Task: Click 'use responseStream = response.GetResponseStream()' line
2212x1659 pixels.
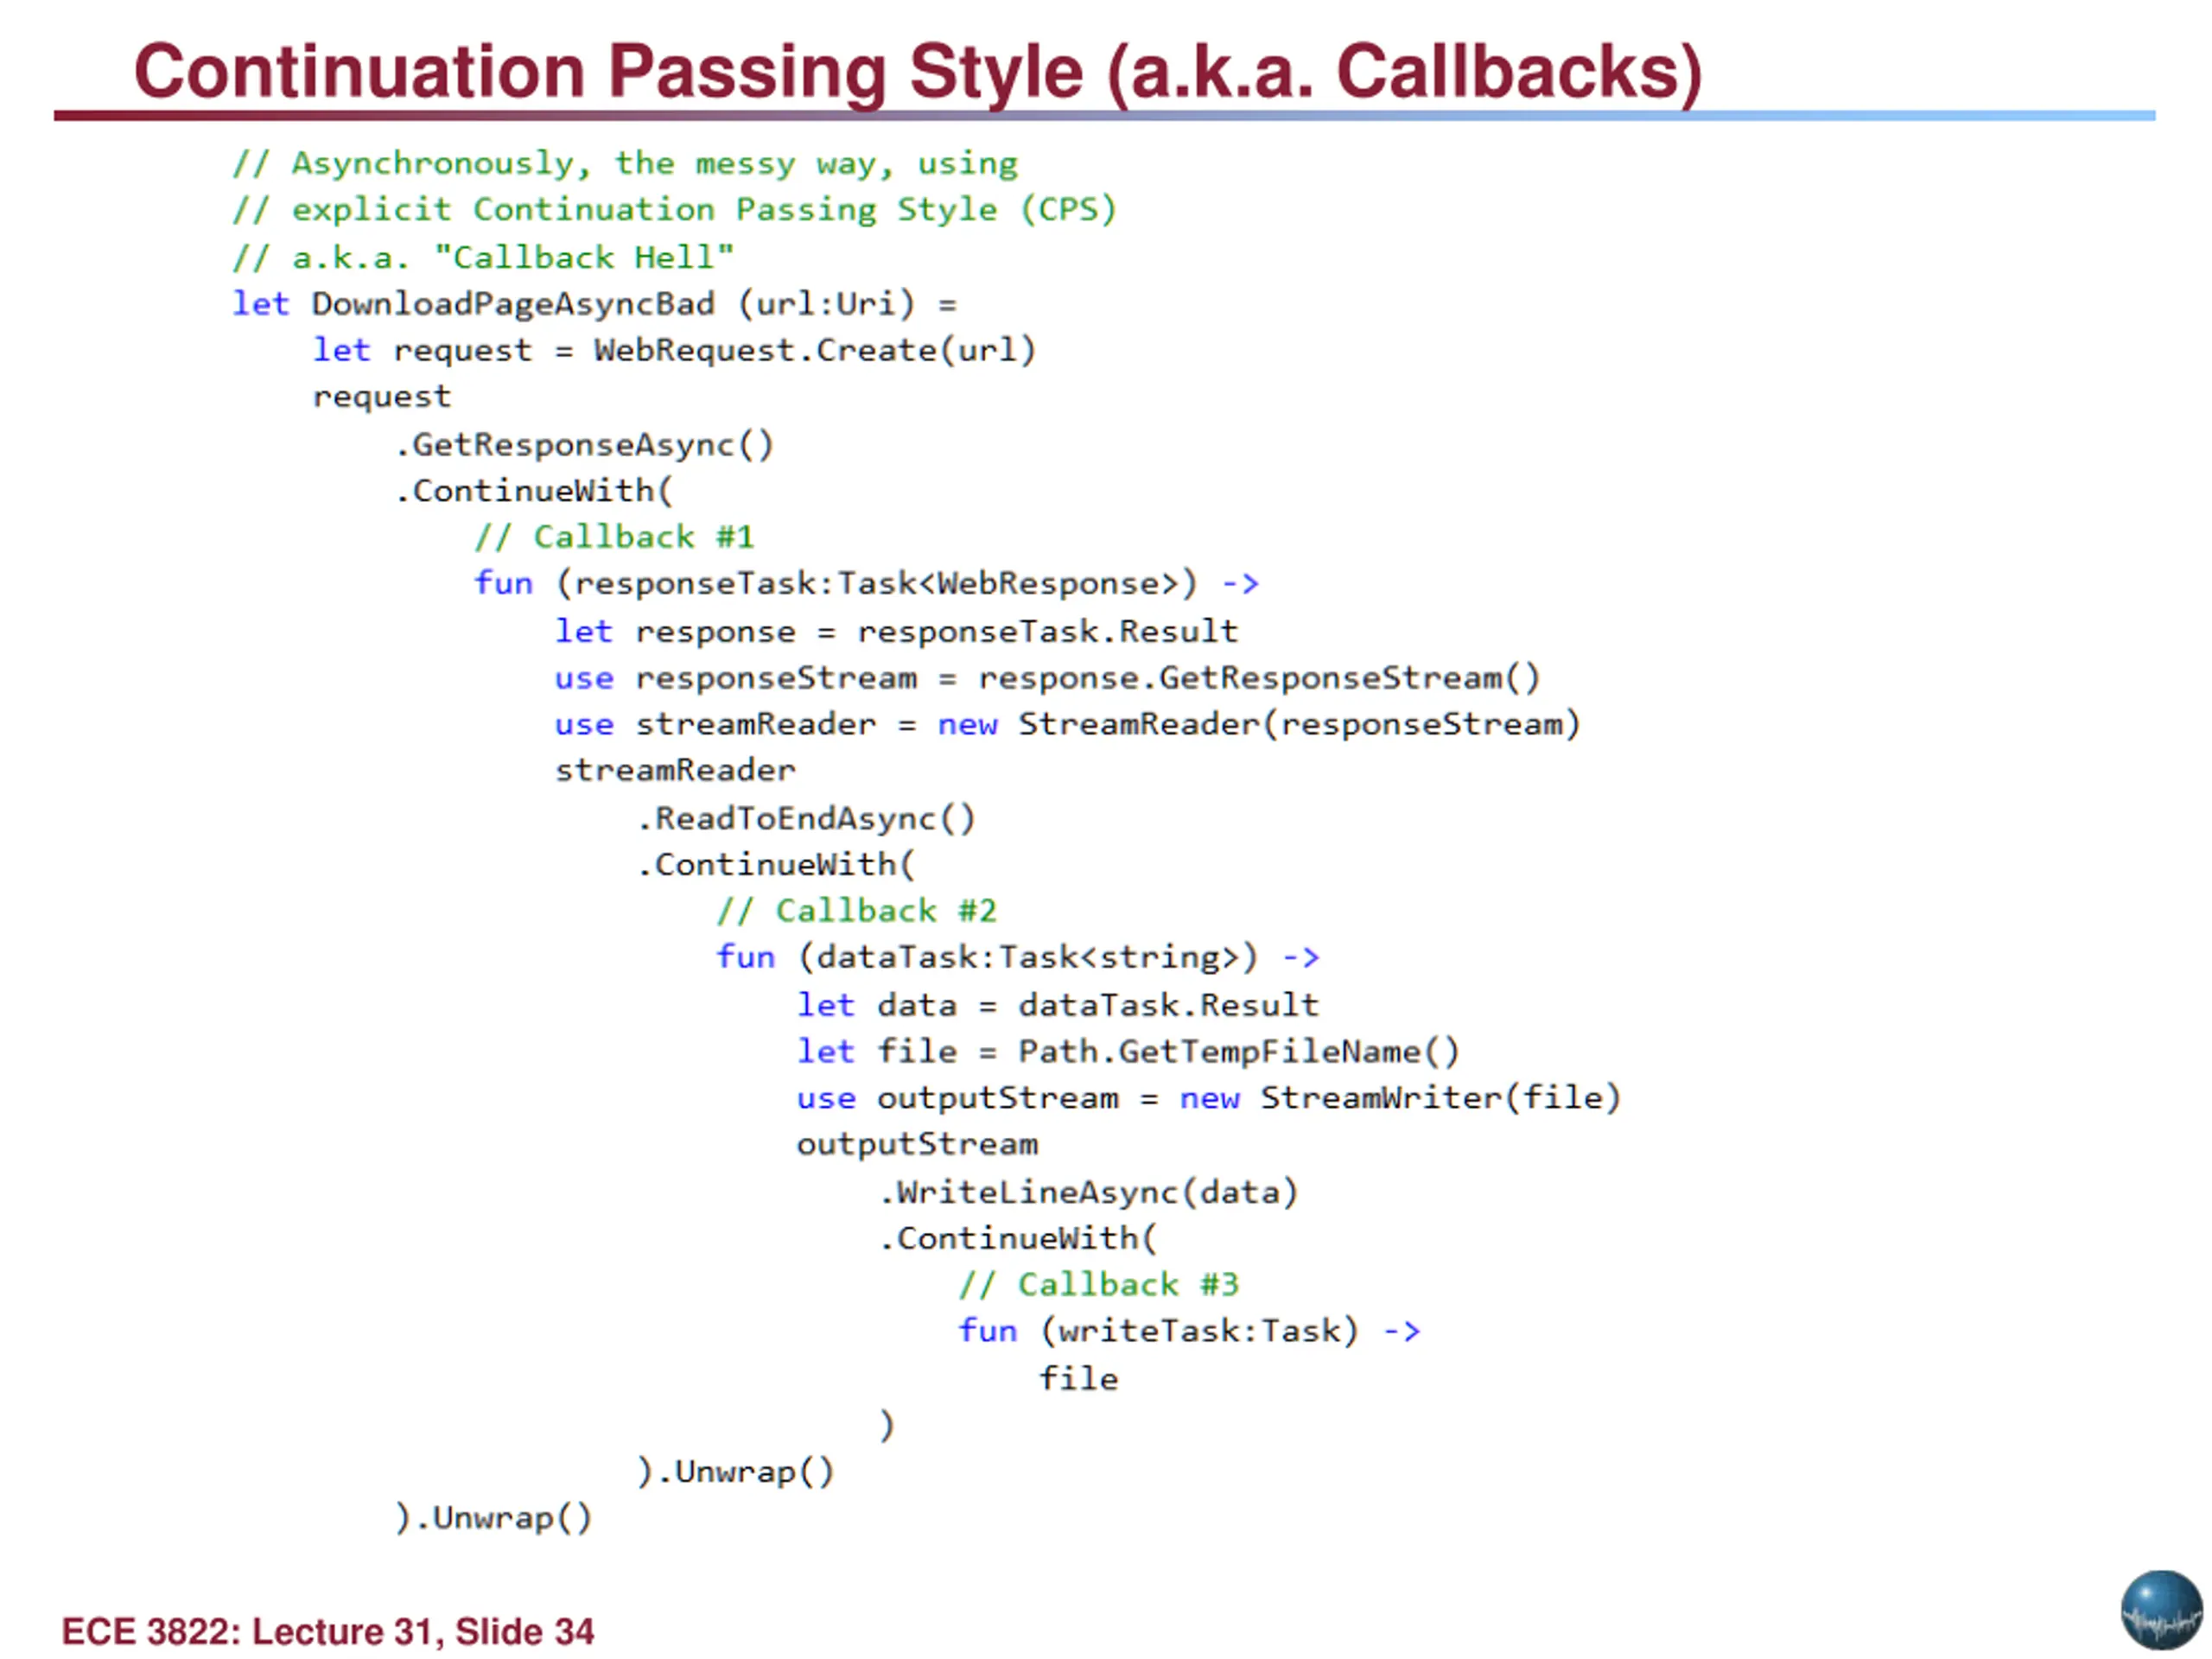Action: pos(1047,678)
